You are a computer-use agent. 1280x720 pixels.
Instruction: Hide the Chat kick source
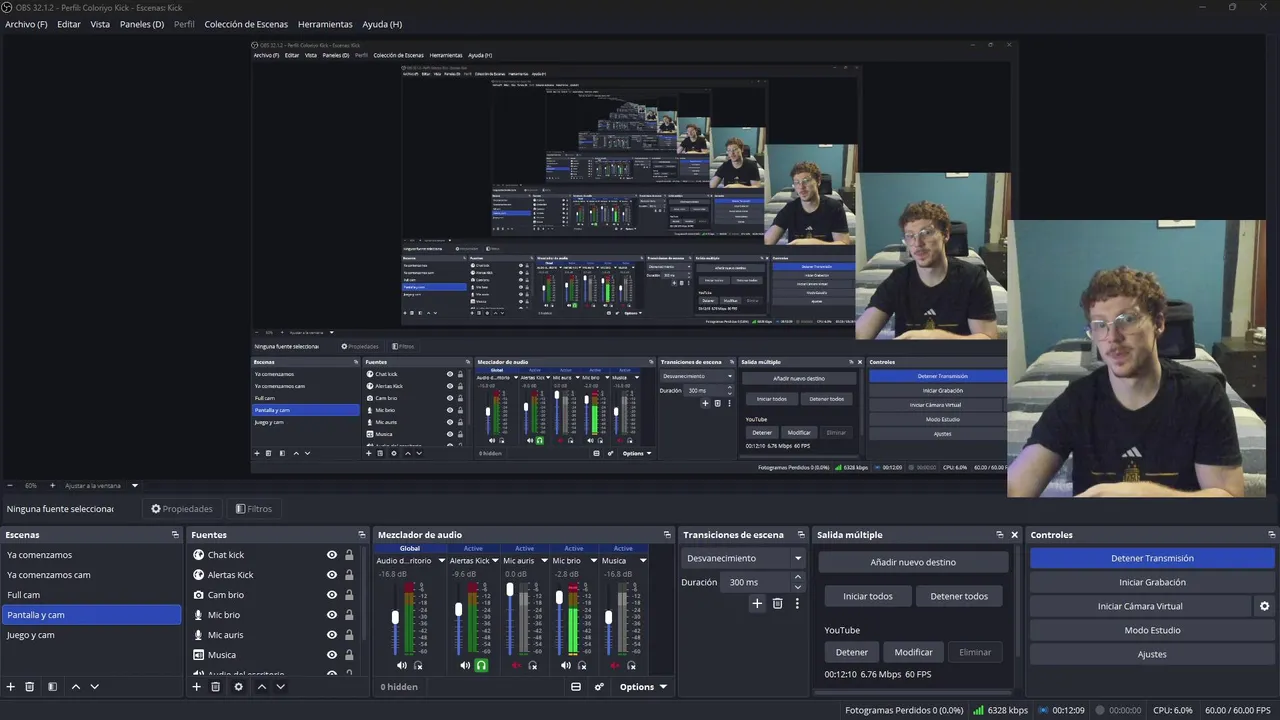click(x=332, y=555)
